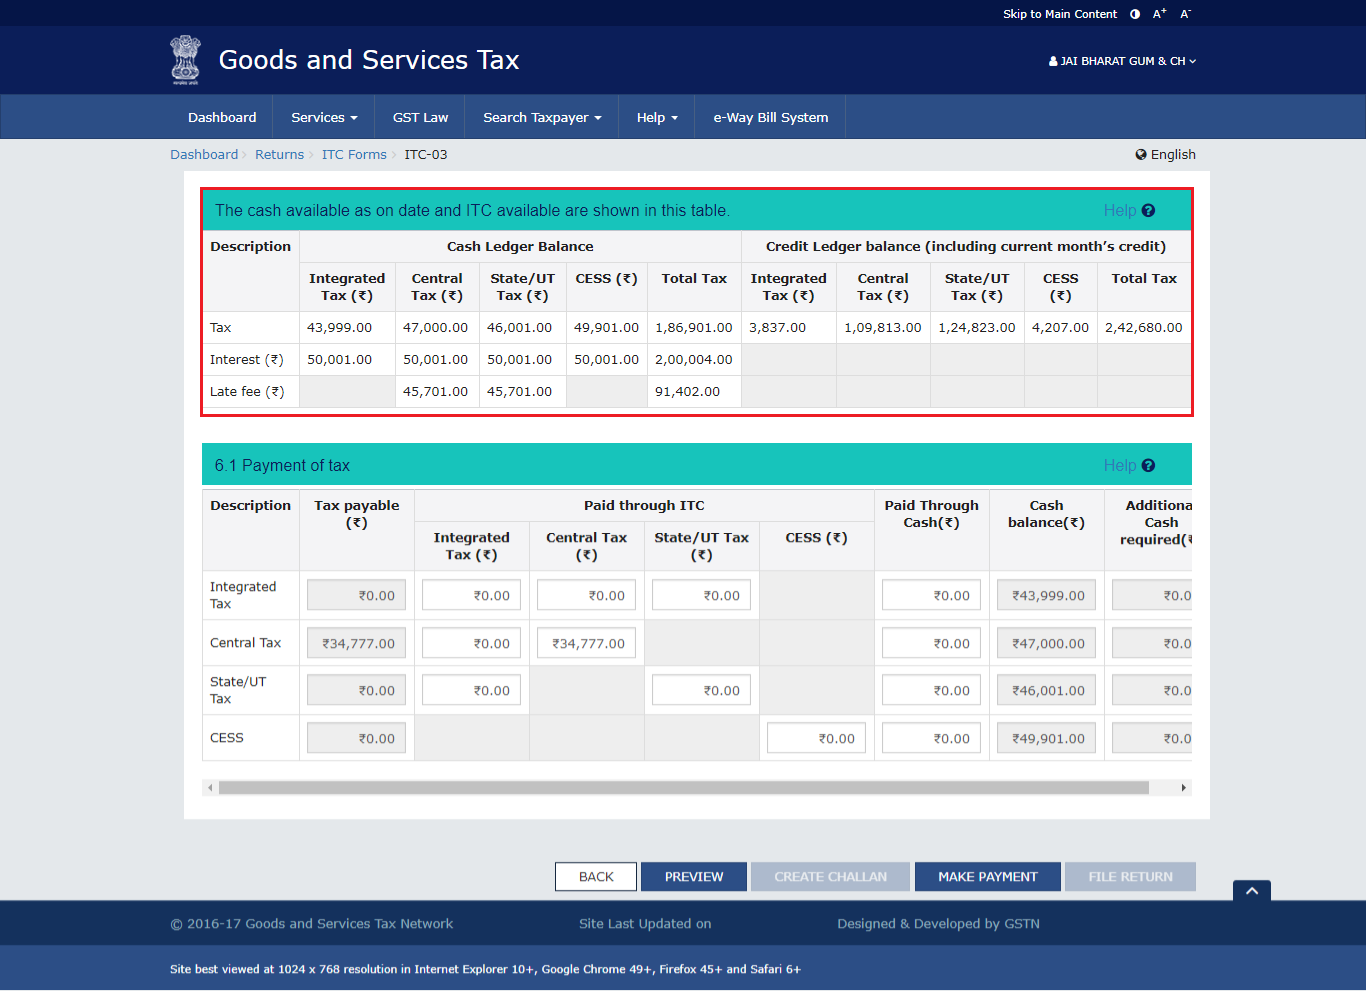Viewport: 1366px width, 991px height.
Task: Click Goods and Services Tax title
Action: click(x=369, y=60)
